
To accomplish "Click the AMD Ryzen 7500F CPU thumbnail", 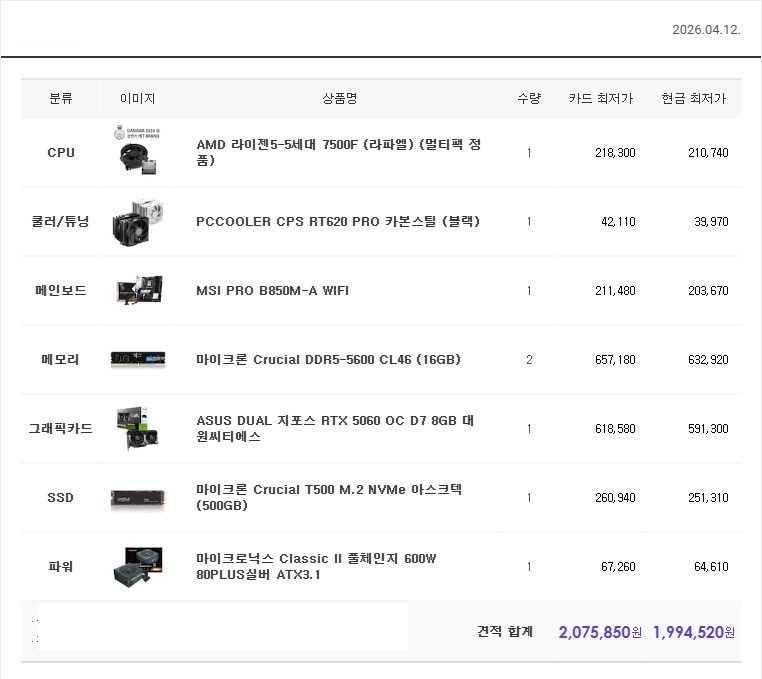I will [137, 153].
